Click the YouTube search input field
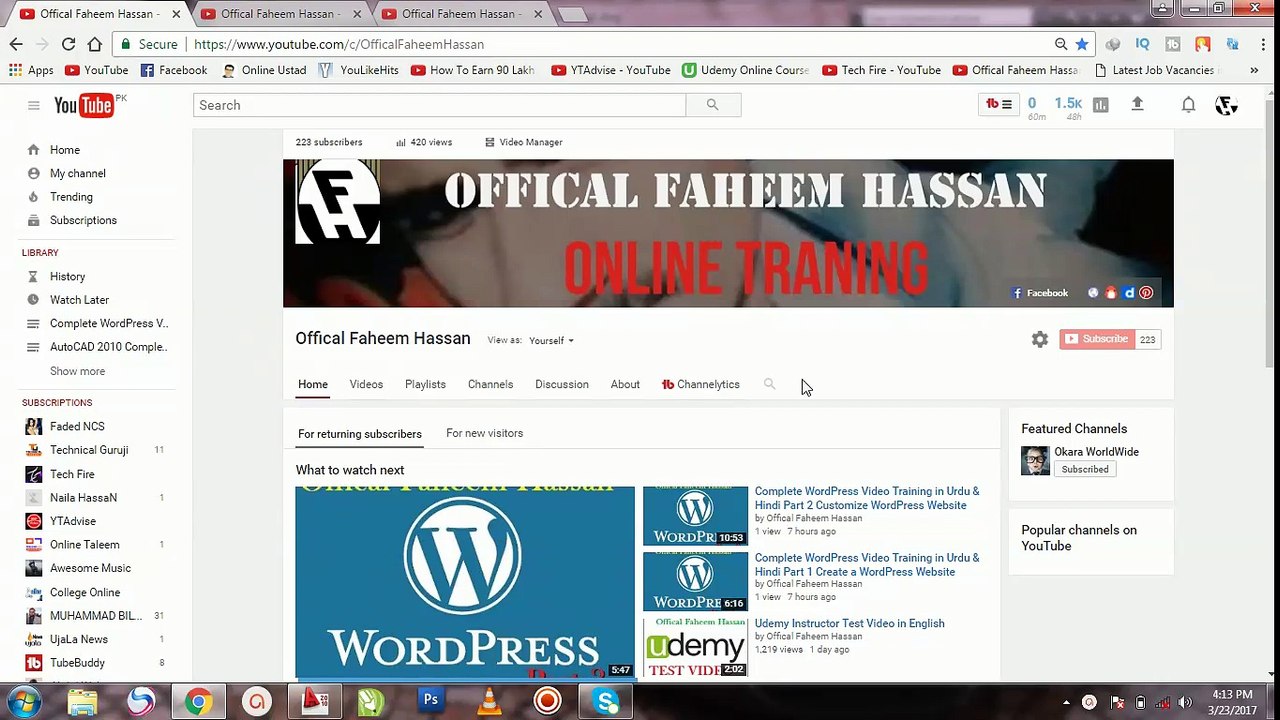 pyautogui.click(x=440, y=105)
